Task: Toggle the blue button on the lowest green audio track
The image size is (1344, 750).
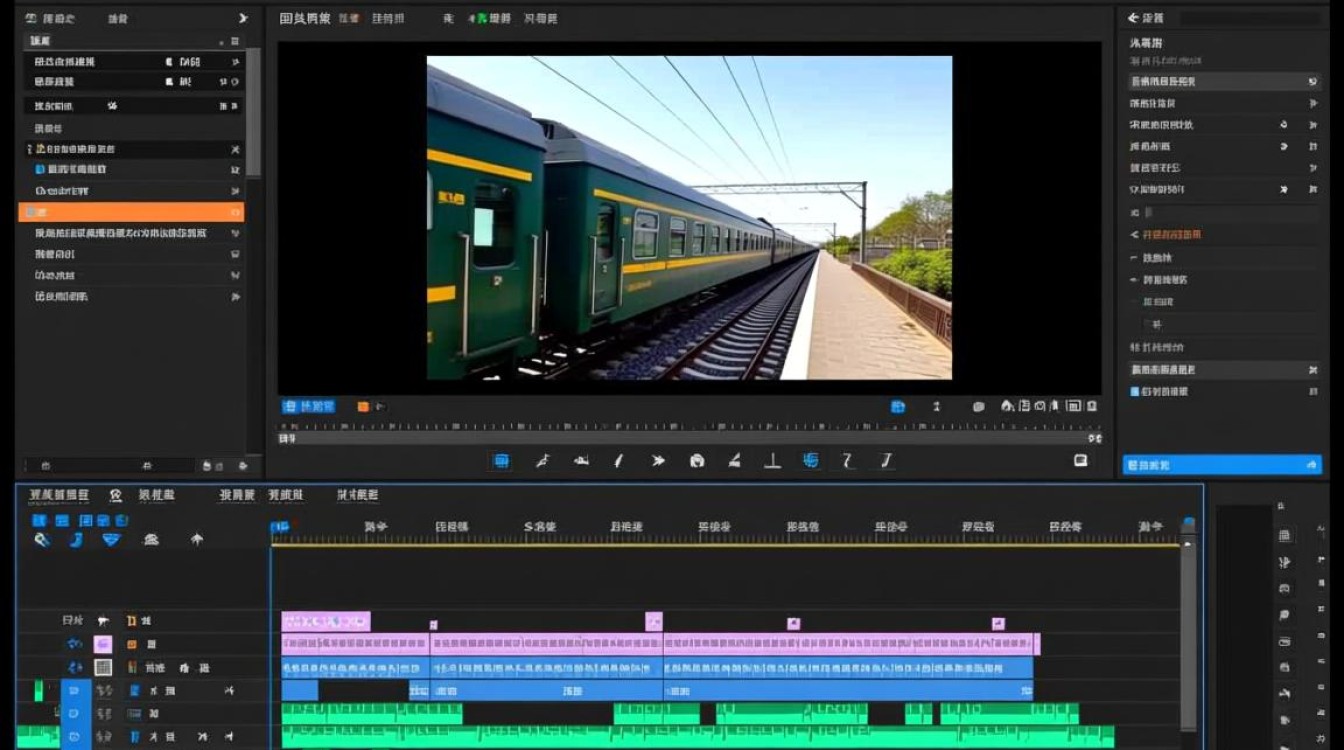Action: point(73,737)
